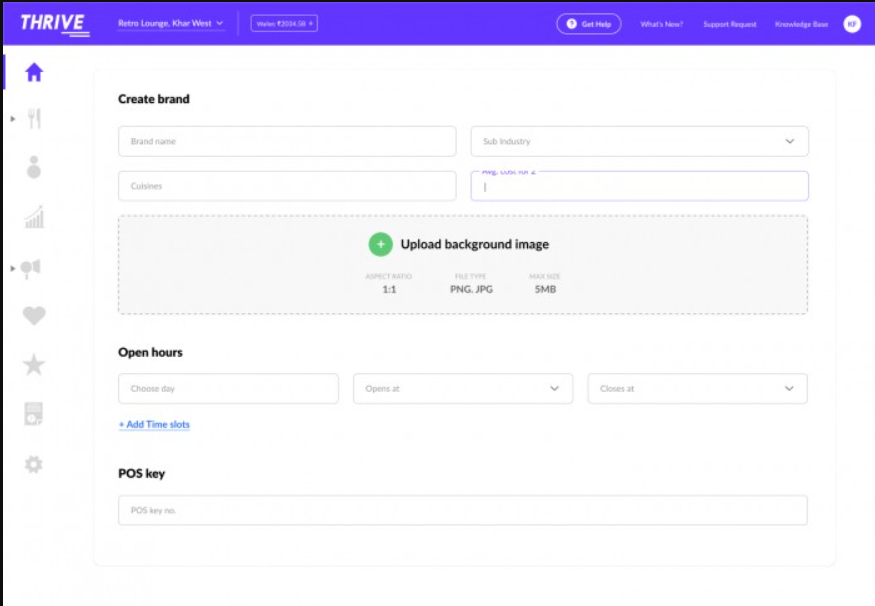Open the wallet icon in sidebar
This screenshot has height=606, width=875.
click(x=33, y=414)
